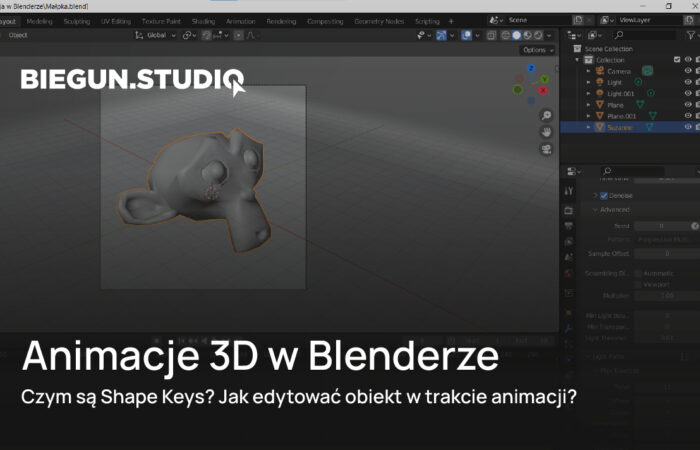
Task: Switch to UV Editing workspace
Action: (116, 21)
